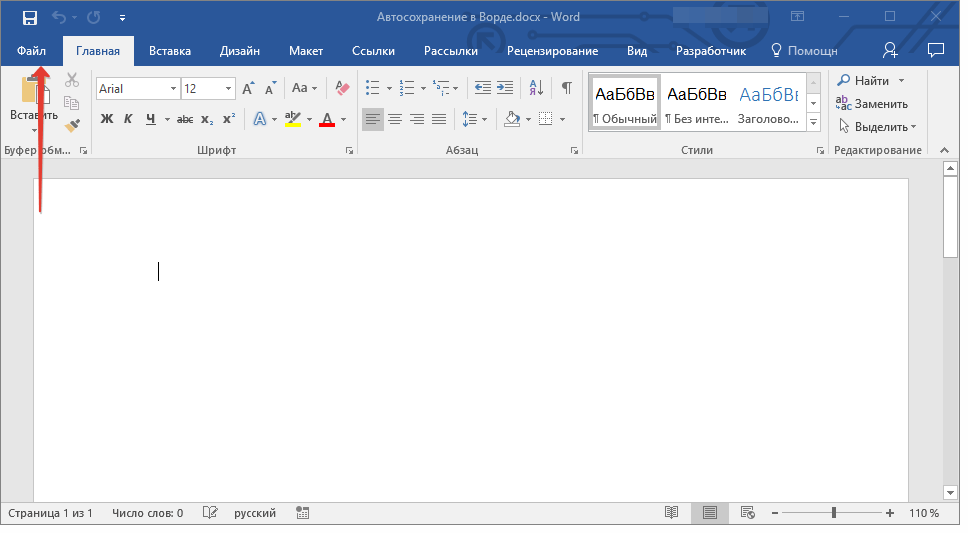Click the Заменить button

pyautogui.click(x=873, y=103)
